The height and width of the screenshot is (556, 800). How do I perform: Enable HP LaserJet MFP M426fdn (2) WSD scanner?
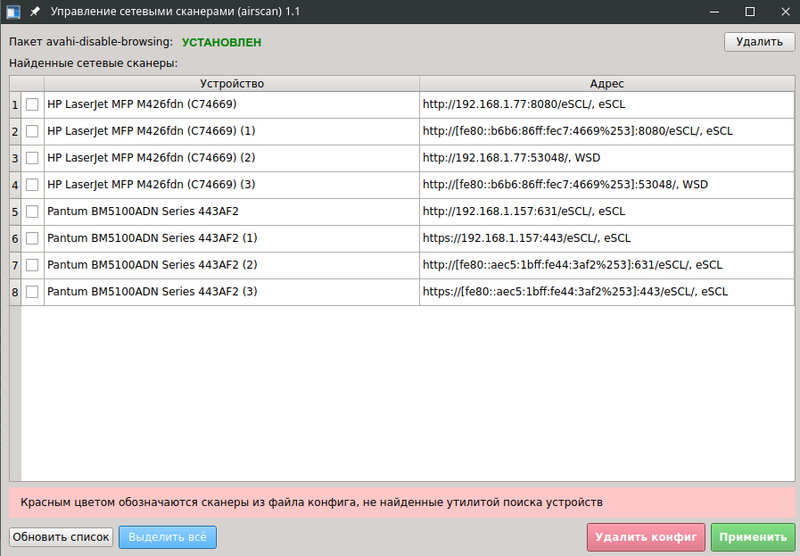click(x=32, y=158)
